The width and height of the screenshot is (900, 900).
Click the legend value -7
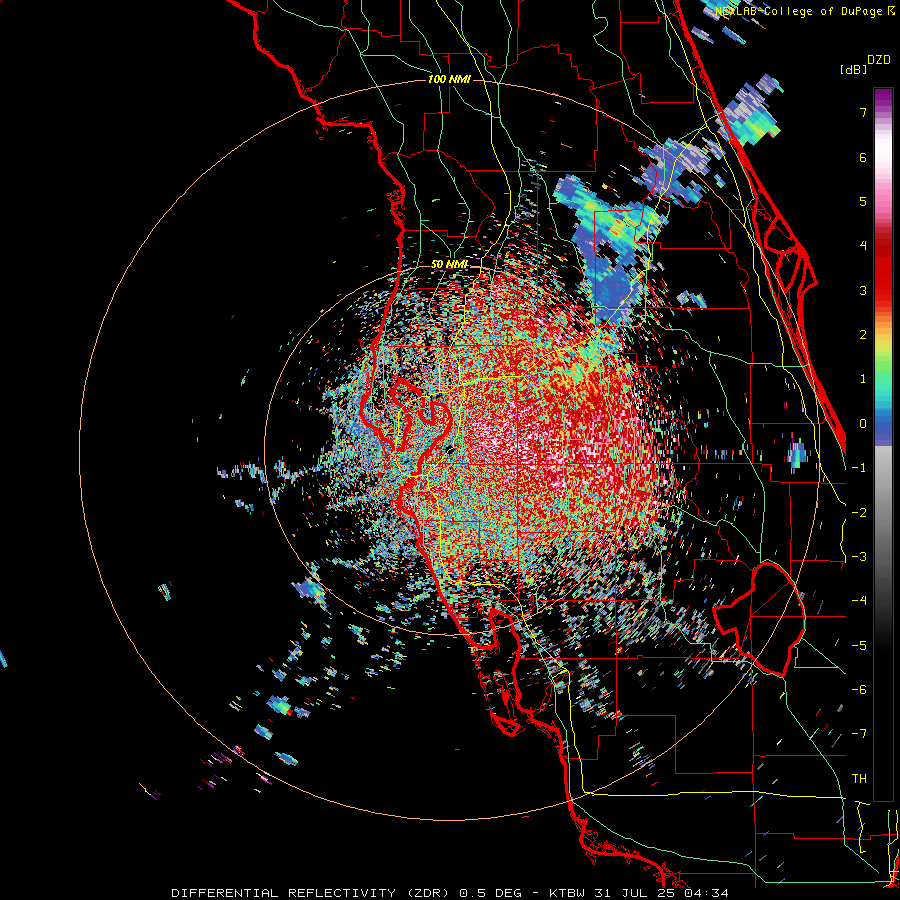point(859,734)
